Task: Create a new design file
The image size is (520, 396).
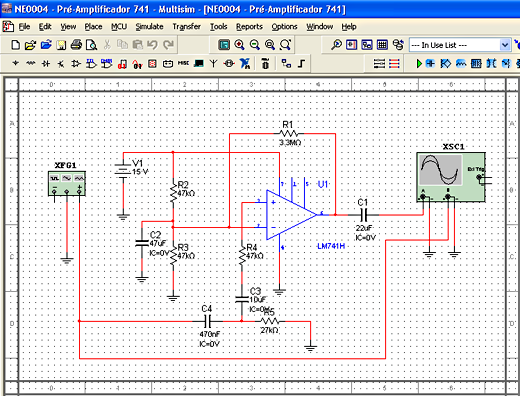Action: click(15, 45)
